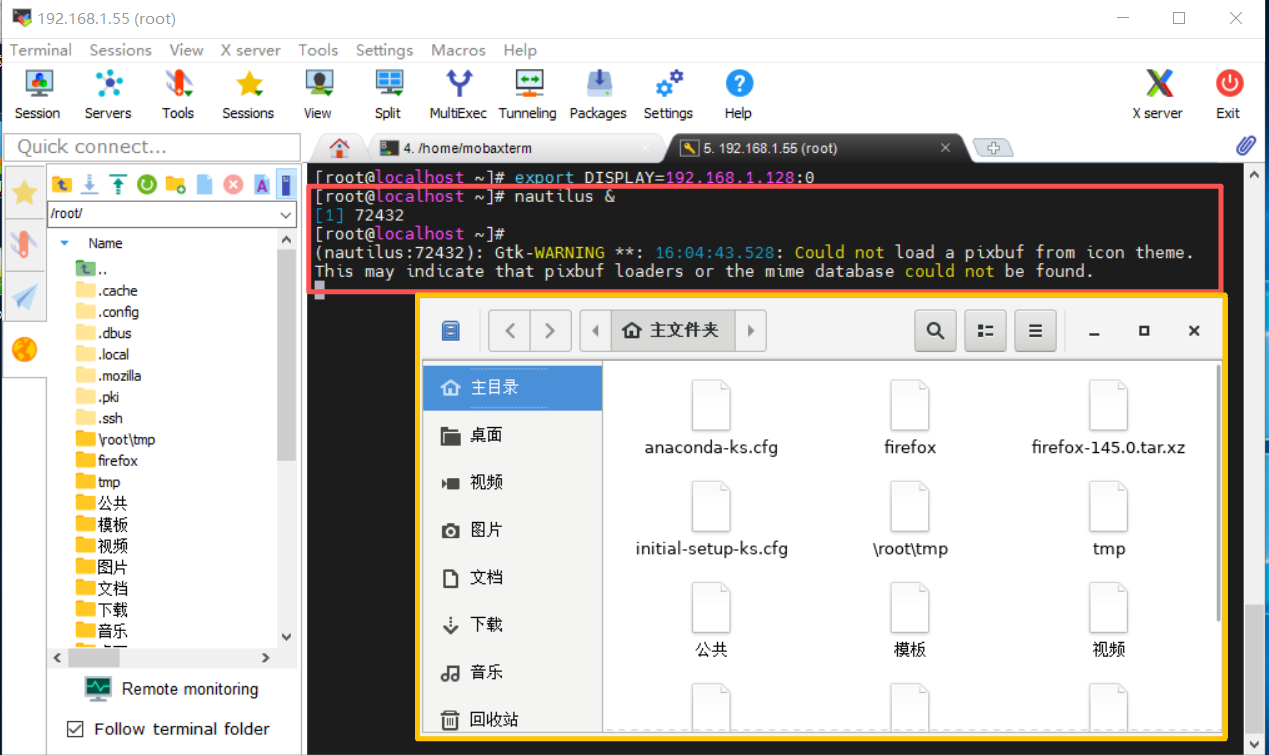The height and width of the screenshot is (755, 1269).
Task: Toggle Follow terminal folder checkbox
Action: coord(75,729)
